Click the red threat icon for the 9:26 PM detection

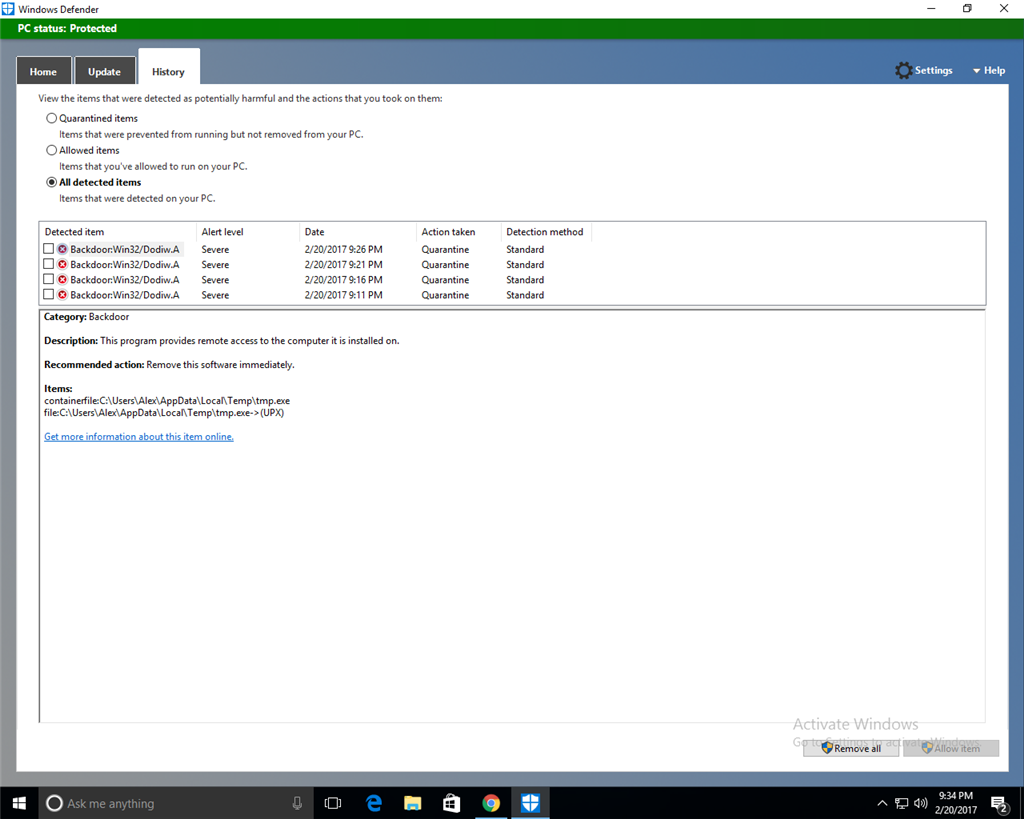pyautogui.click(x=62, y=249)
